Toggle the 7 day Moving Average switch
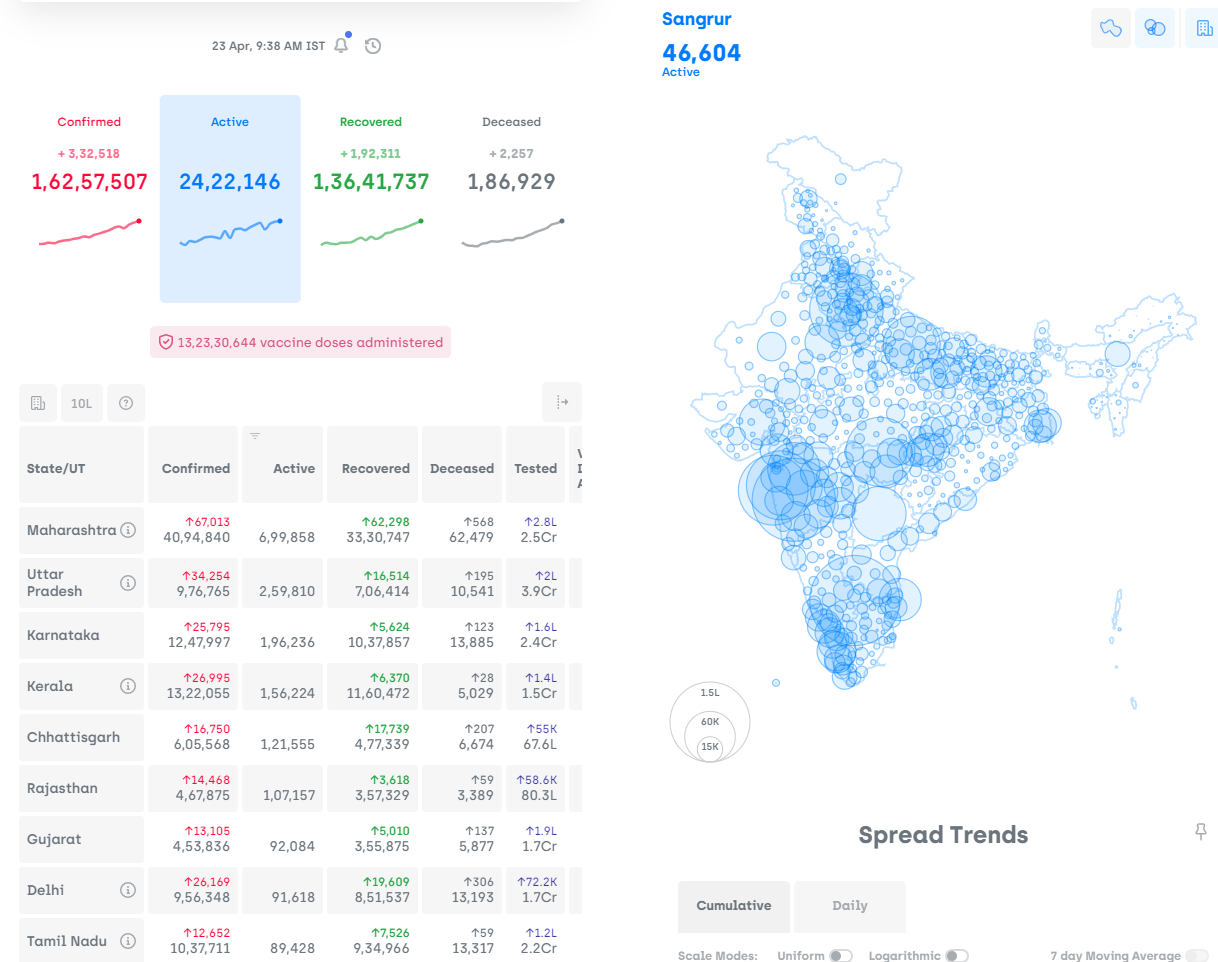Image resolution: width=1218 pixels, height=962 pixels. click(1195, 956)
